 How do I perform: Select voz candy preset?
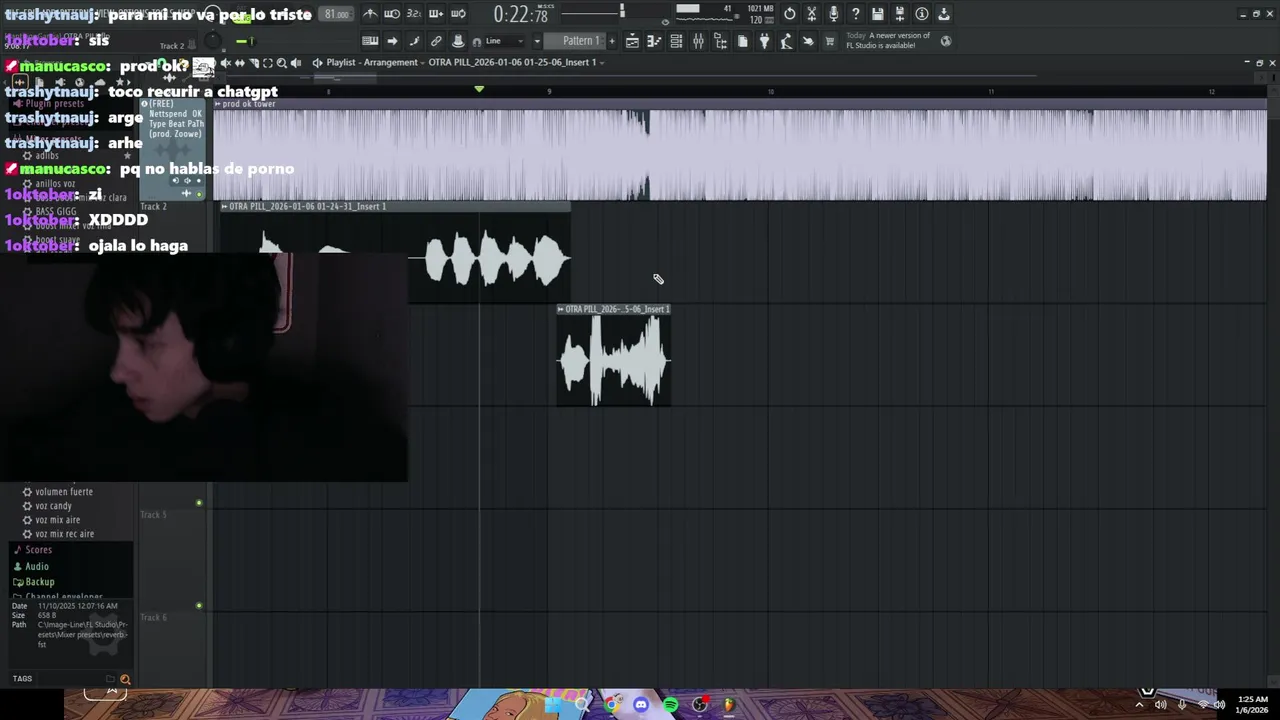53,506
